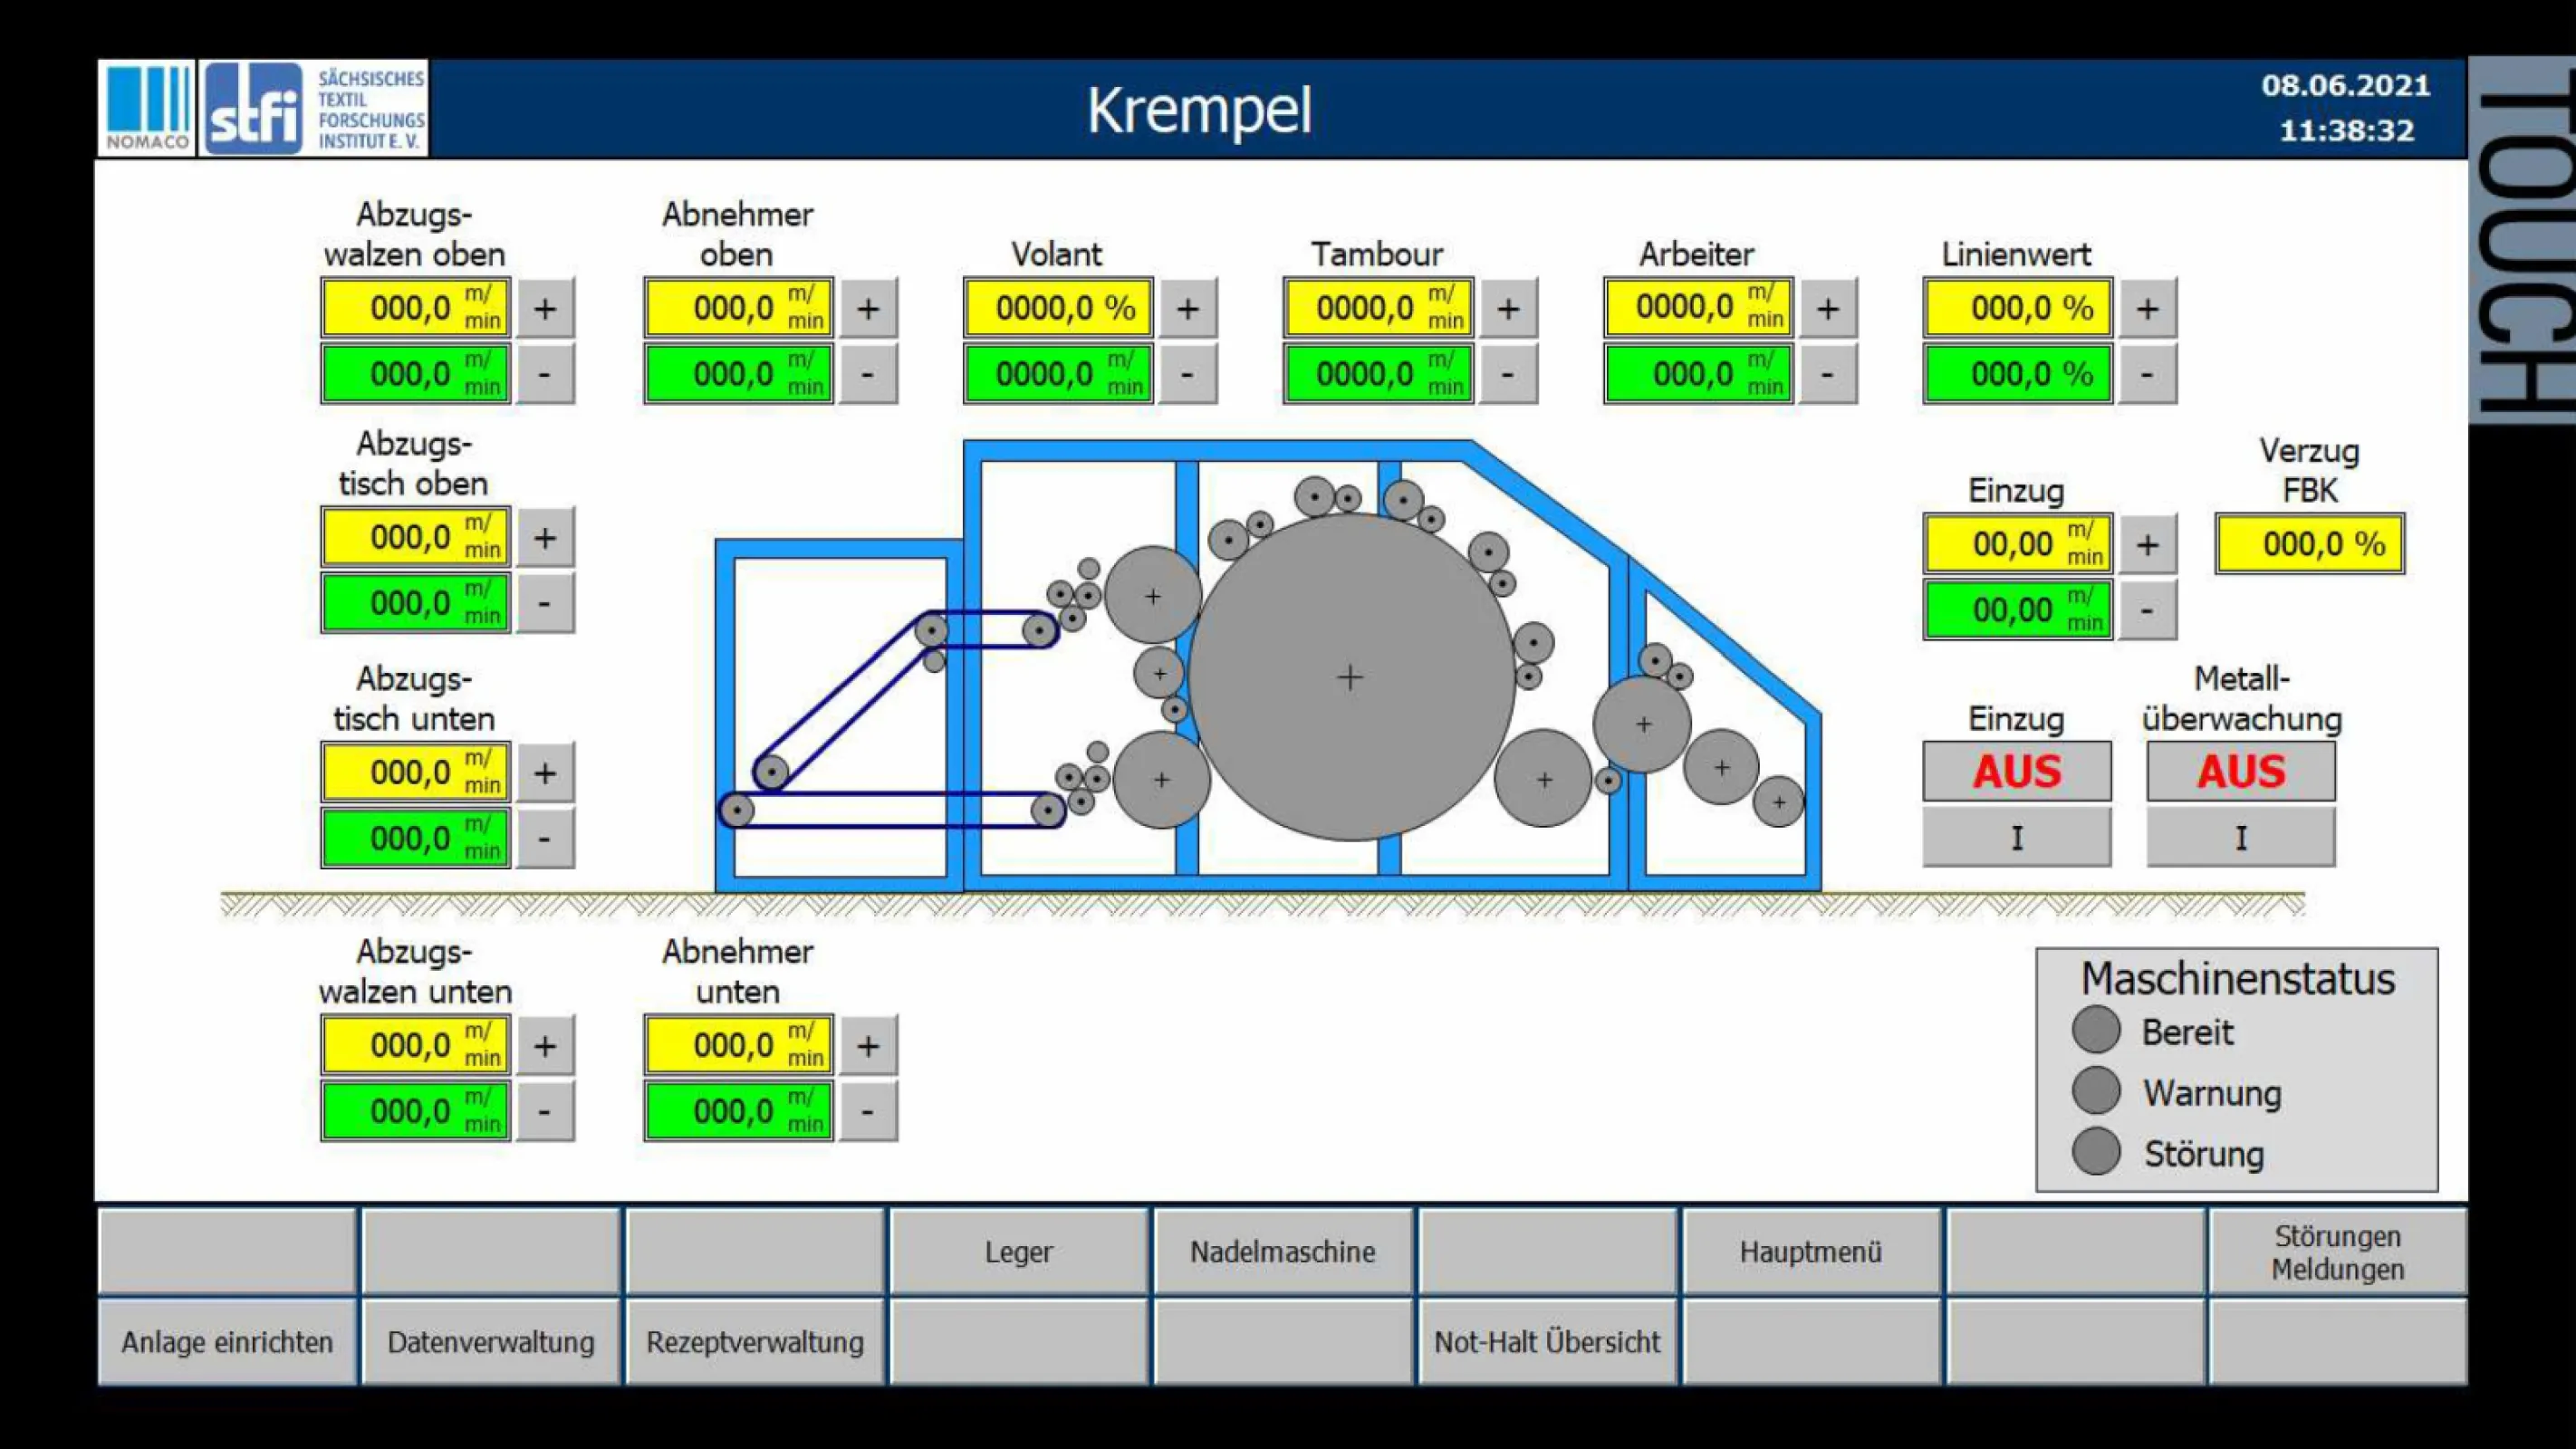Click yellow Tambour setpoint field
The height and width of the screenshot is (1449, 2576).
(x=1378, y=308)
